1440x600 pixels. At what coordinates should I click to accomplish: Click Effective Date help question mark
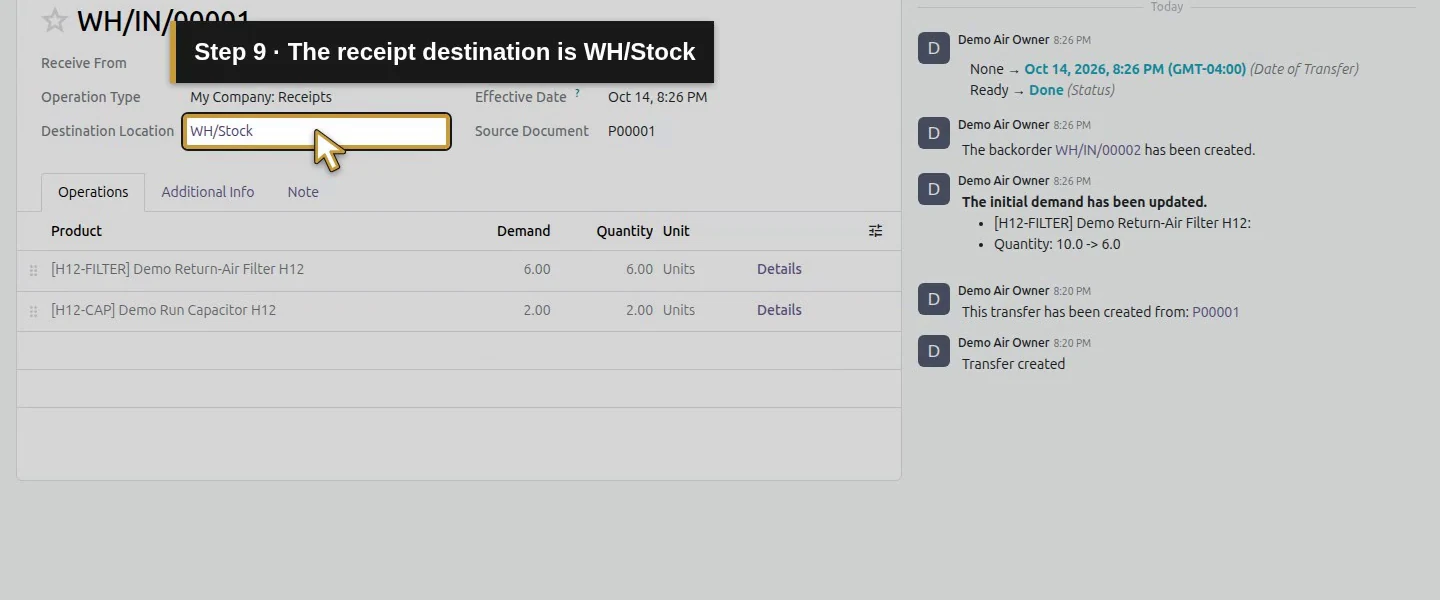tap(577, 93)
